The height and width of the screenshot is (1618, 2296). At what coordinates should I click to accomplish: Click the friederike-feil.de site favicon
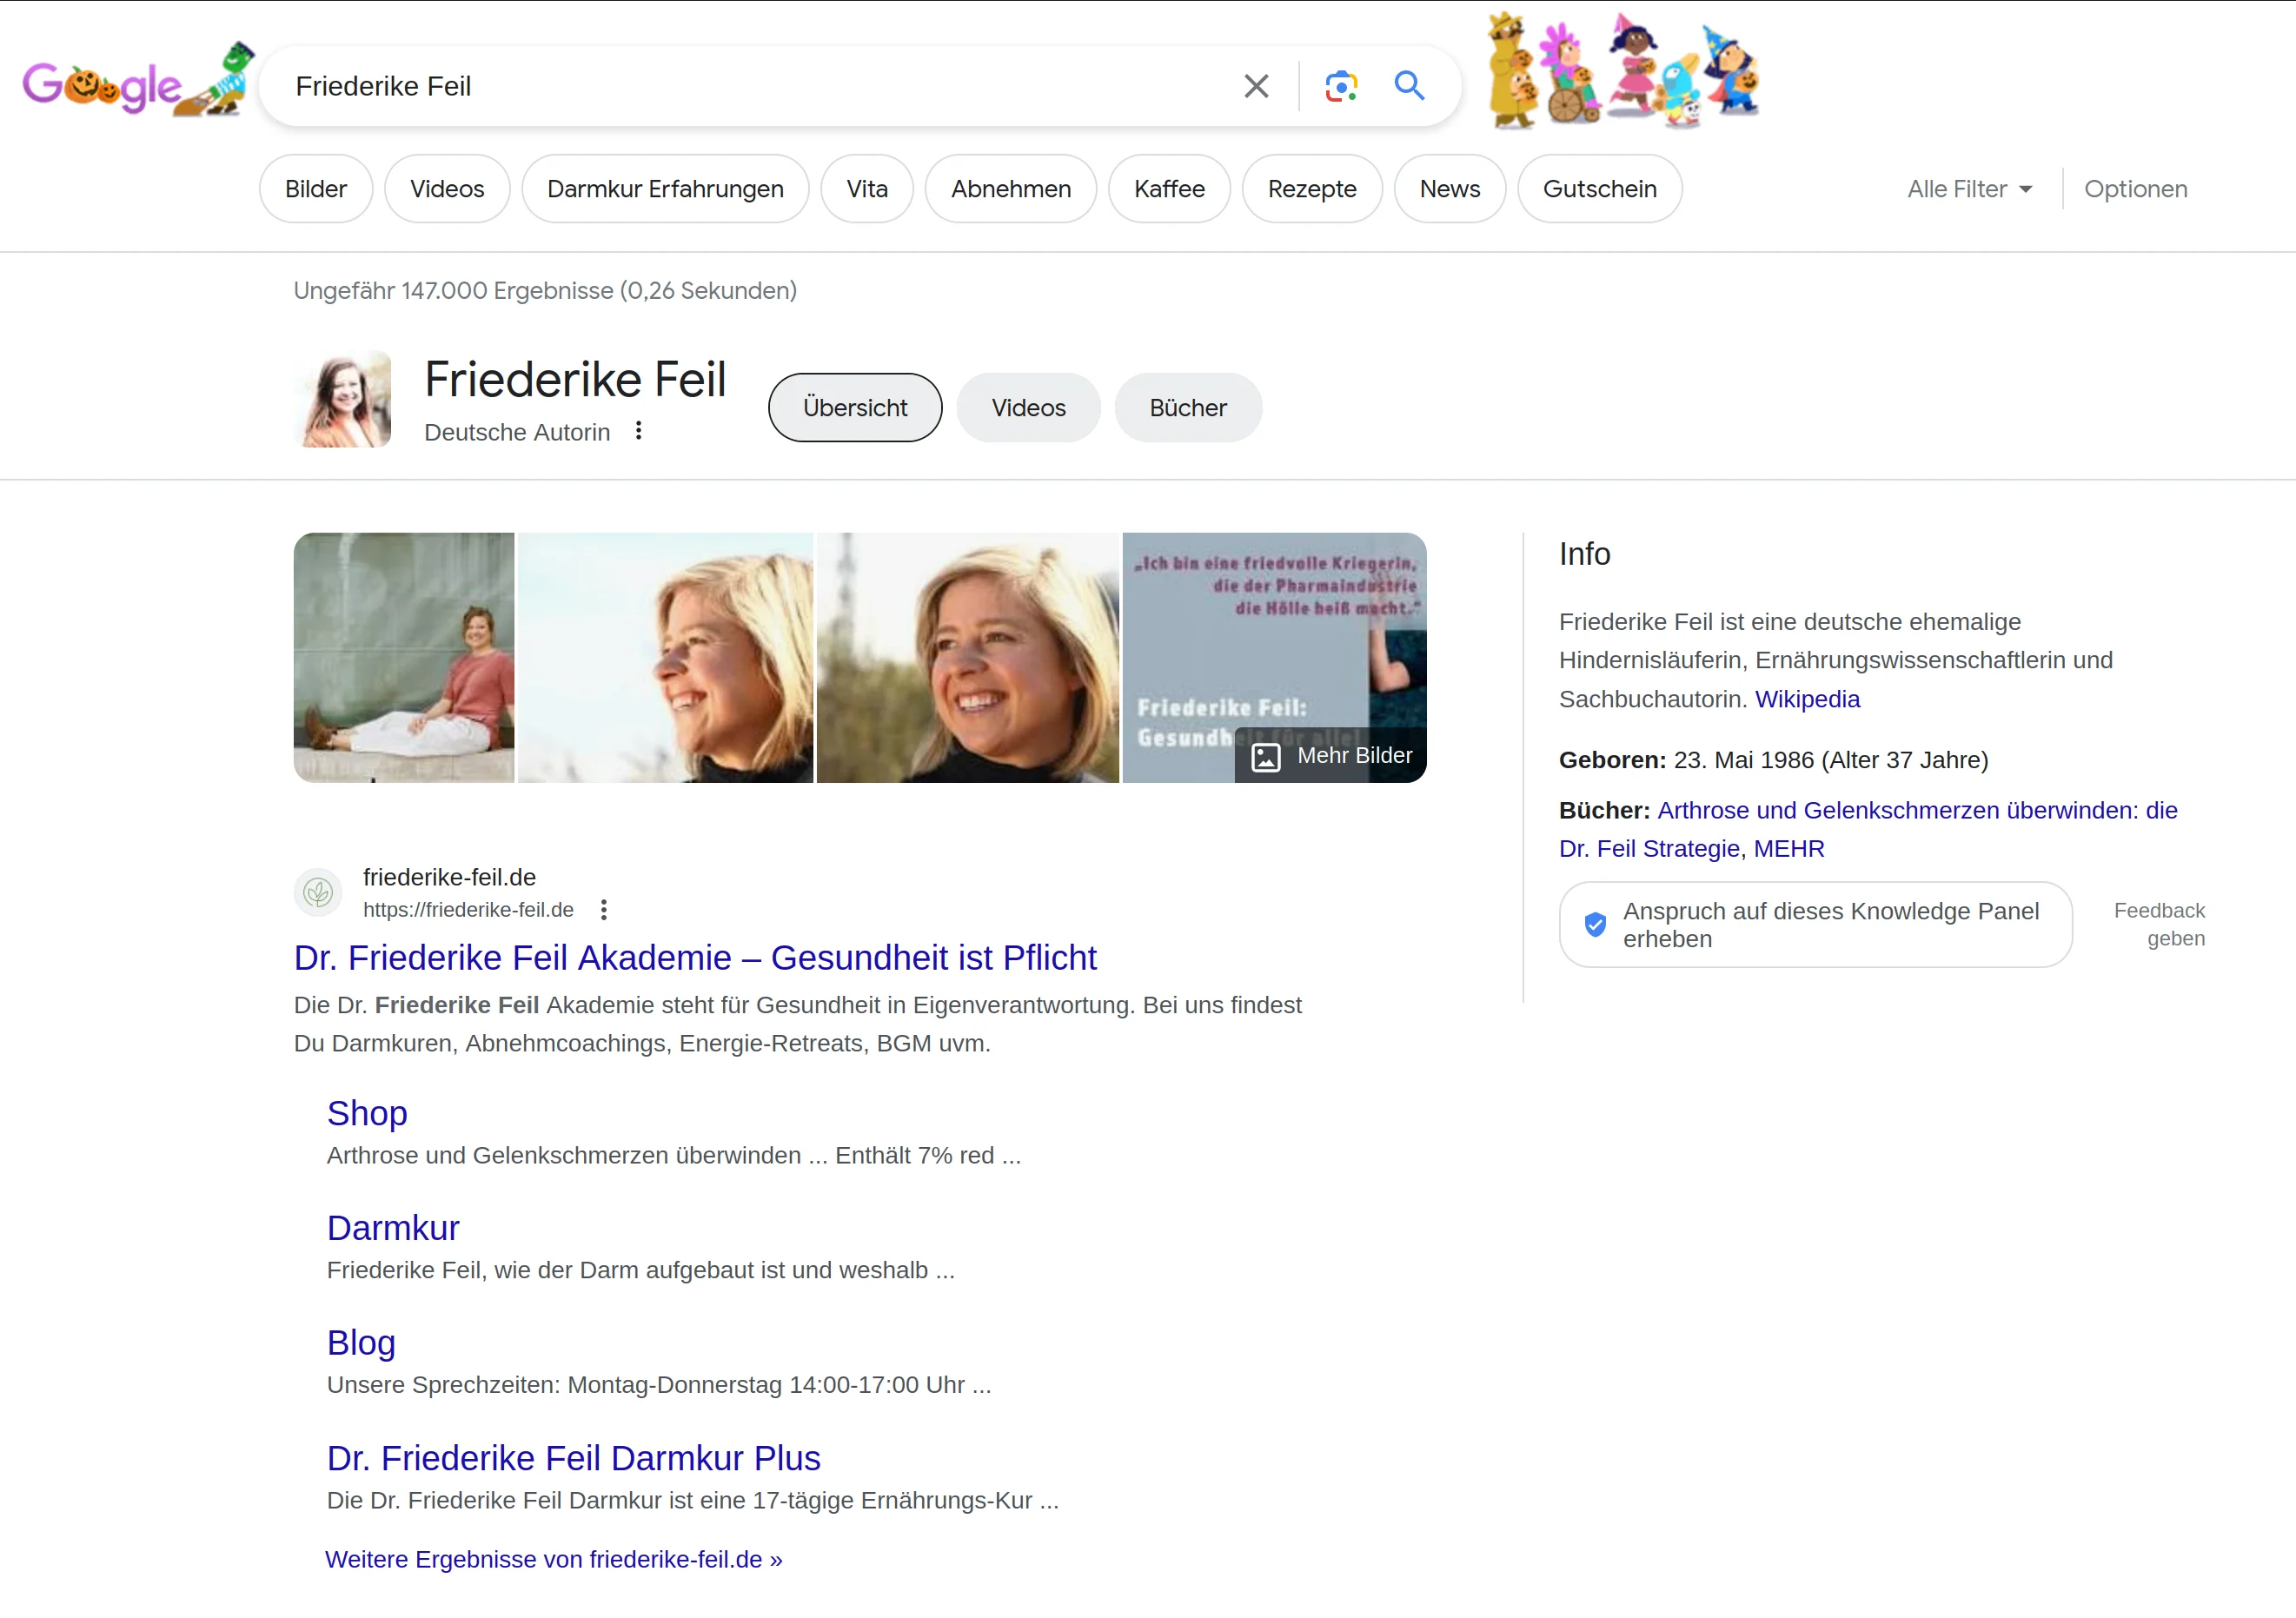[318, 892]
